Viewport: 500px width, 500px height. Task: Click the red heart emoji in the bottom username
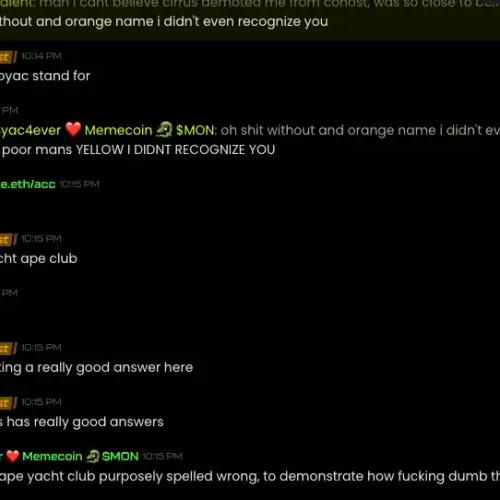tap(13, 456)
